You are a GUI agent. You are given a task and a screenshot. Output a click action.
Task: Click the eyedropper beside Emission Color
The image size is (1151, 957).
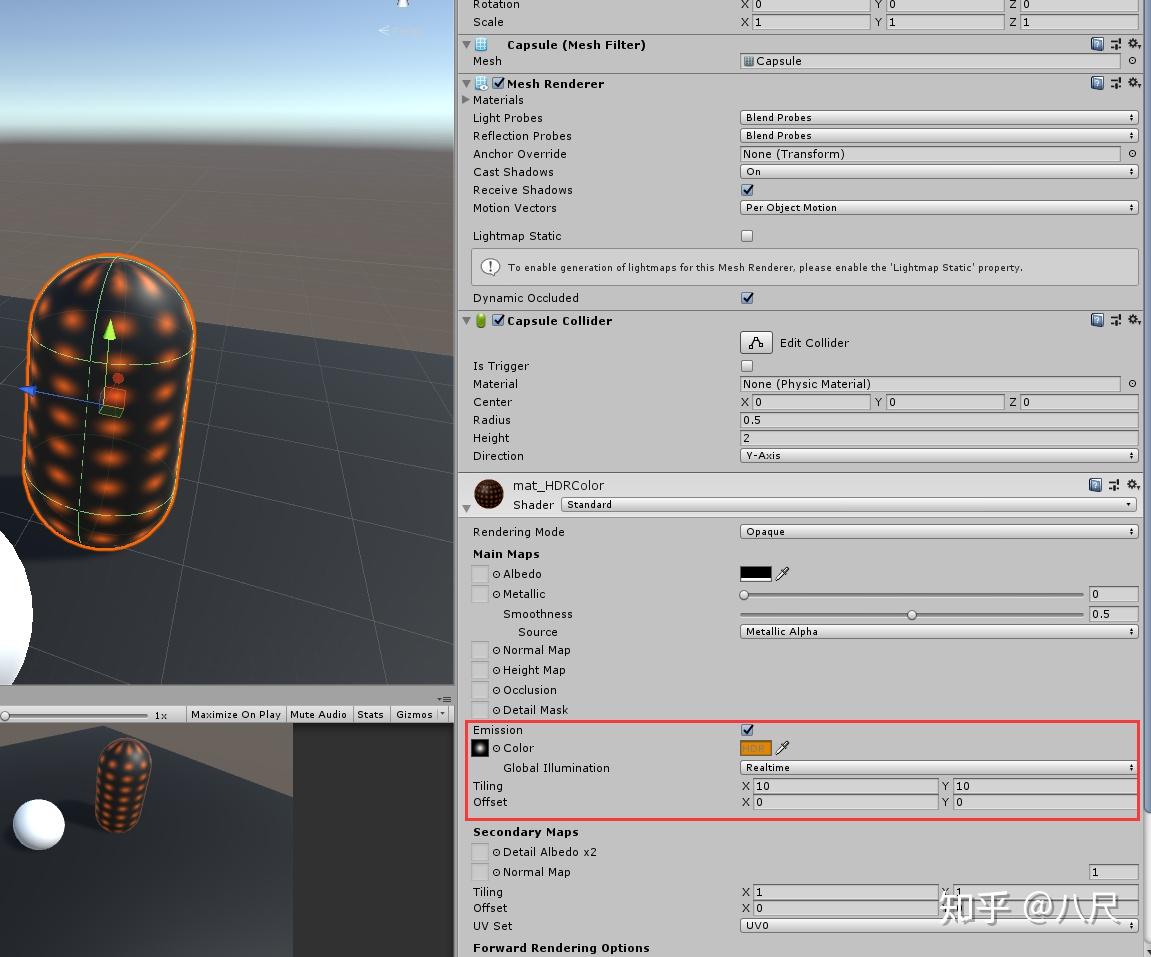pos(783,748)
